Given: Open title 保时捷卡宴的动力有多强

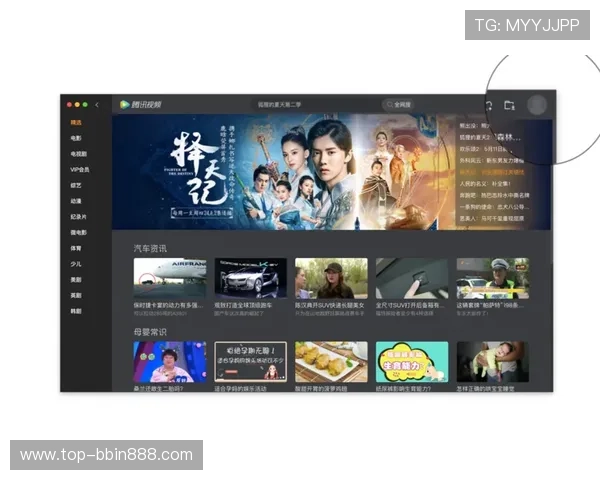Looking at the screenshot, I should point(168,305).
